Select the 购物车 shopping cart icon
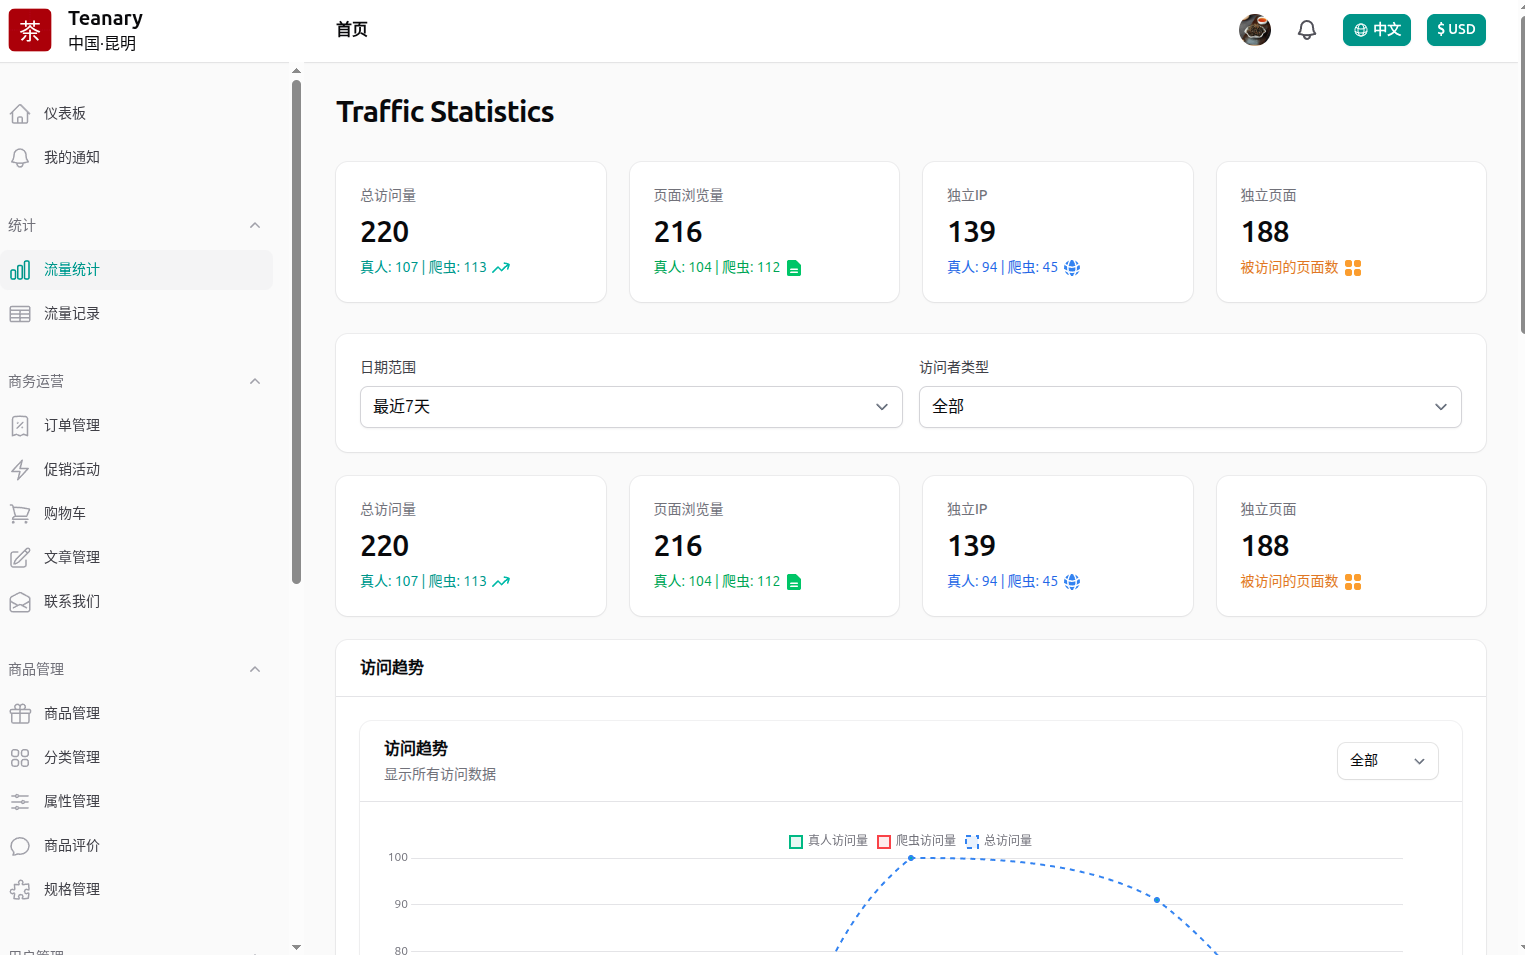 20,513
